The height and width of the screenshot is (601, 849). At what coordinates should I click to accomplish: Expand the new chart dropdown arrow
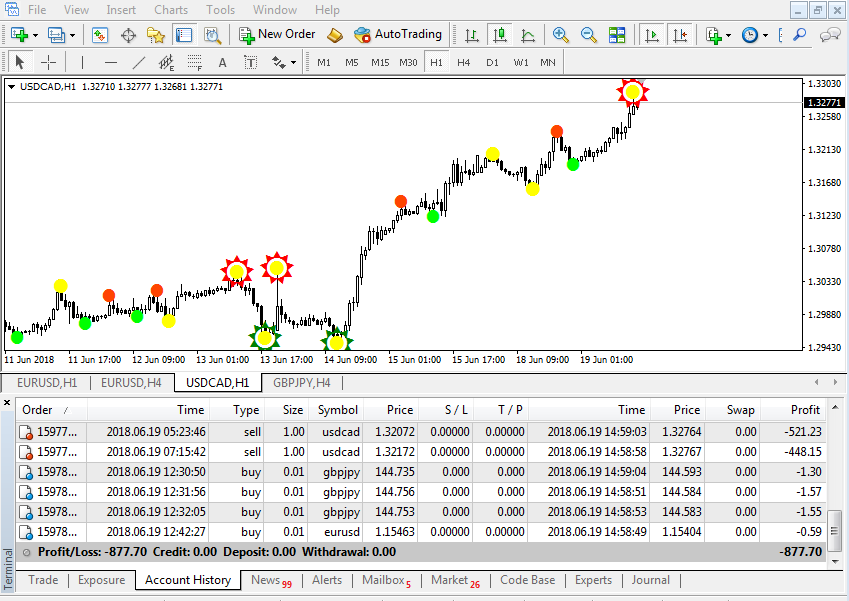(x=35, y=36)
